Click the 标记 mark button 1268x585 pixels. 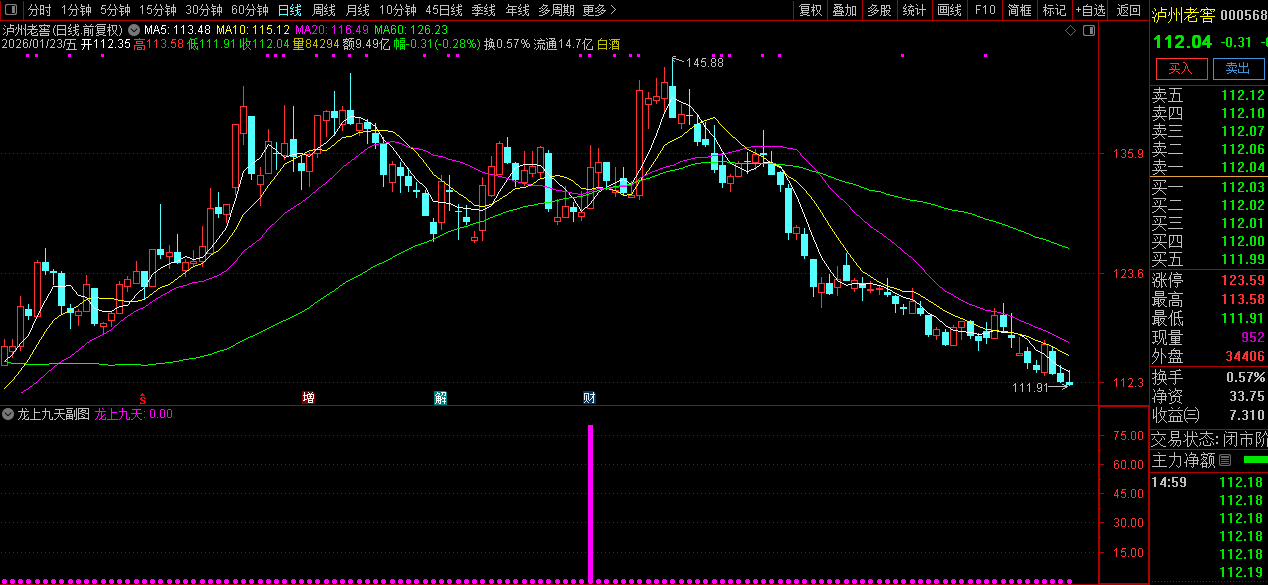1054,10
